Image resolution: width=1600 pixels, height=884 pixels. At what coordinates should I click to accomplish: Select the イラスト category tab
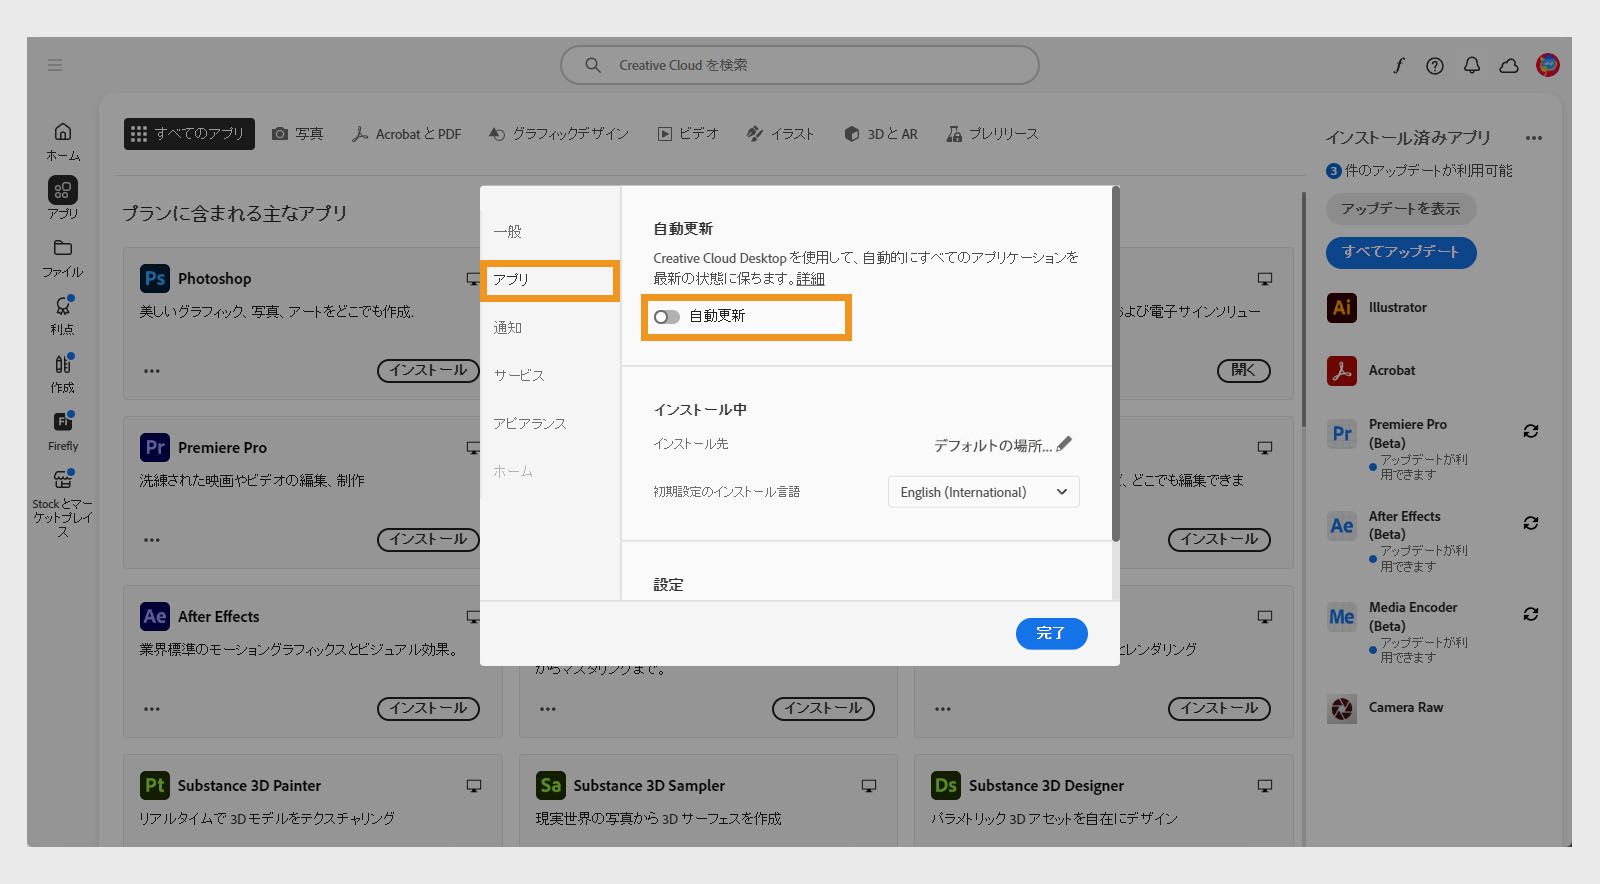[781, 134]
